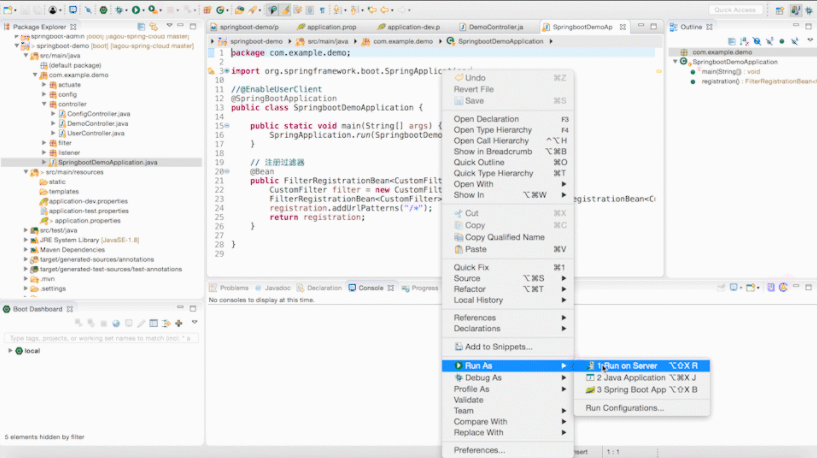
Task: Click Last Edit Location arrow icon
Action: click(x=372, y=10)
